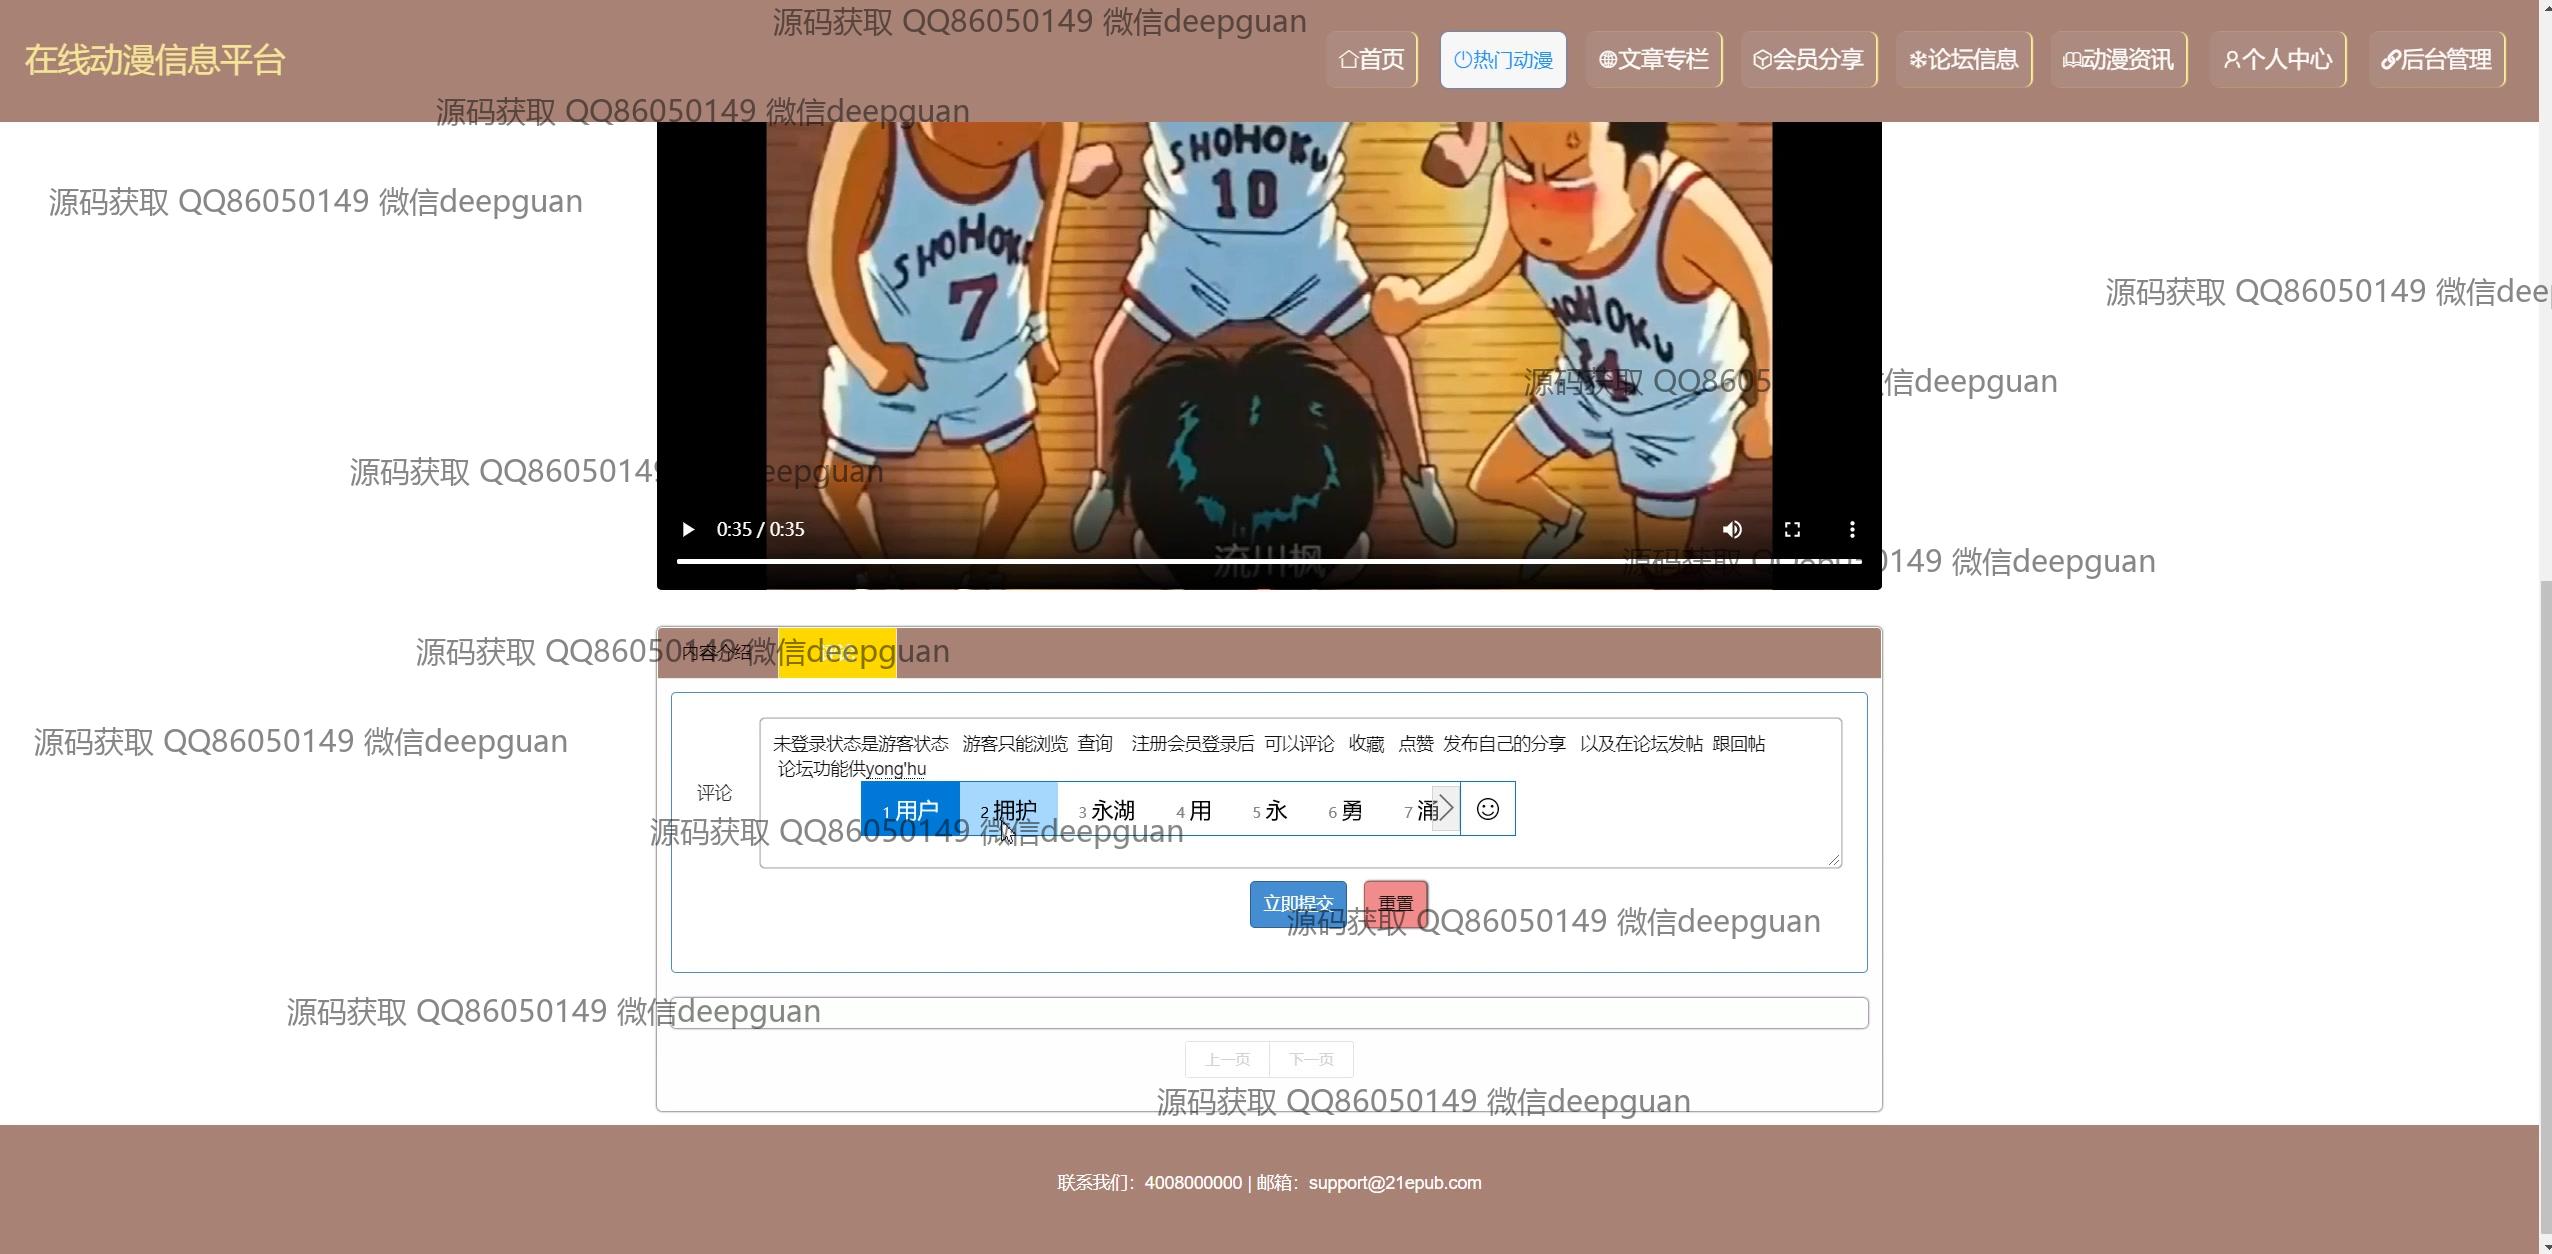Choose IME candidate 1 用户
The height and width of the screenshot is (1254, 2552).
pos(910,809)
